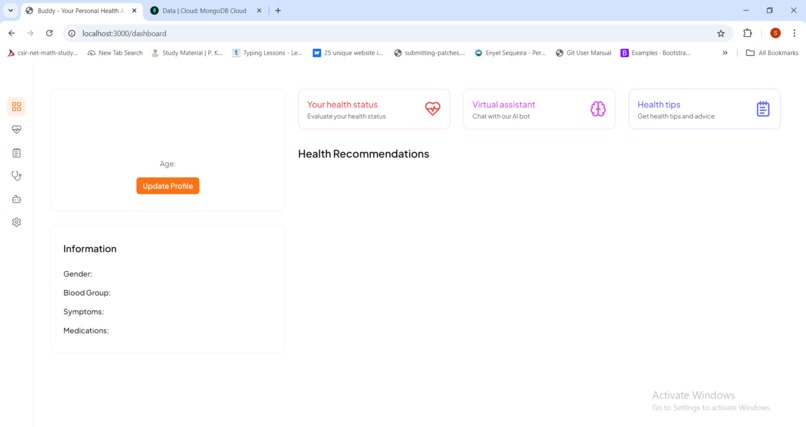Open the Chrome three-dot menu

(x=794, y=33)
